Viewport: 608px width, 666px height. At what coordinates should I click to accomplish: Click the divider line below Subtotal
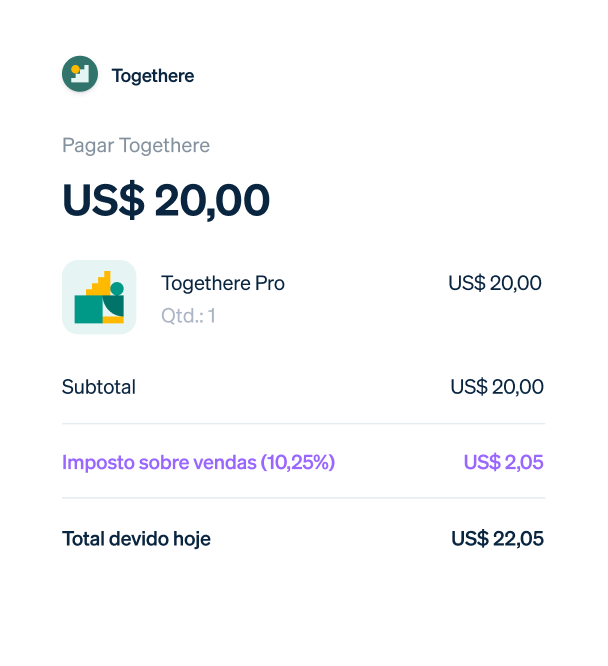(303, 423)
